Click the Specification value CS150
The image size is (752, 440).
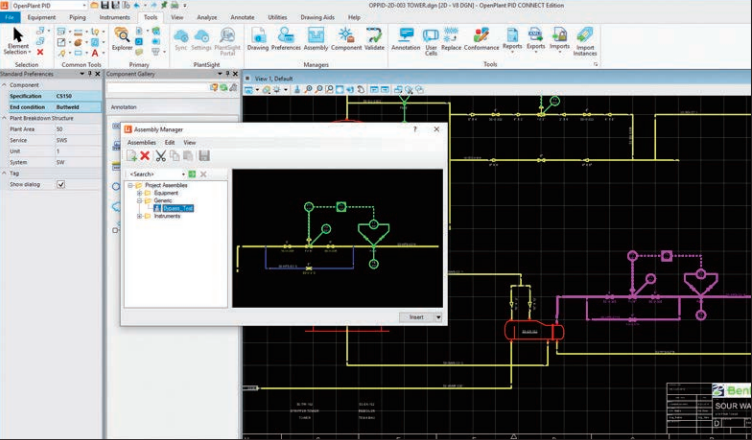[x=64, y=96]
